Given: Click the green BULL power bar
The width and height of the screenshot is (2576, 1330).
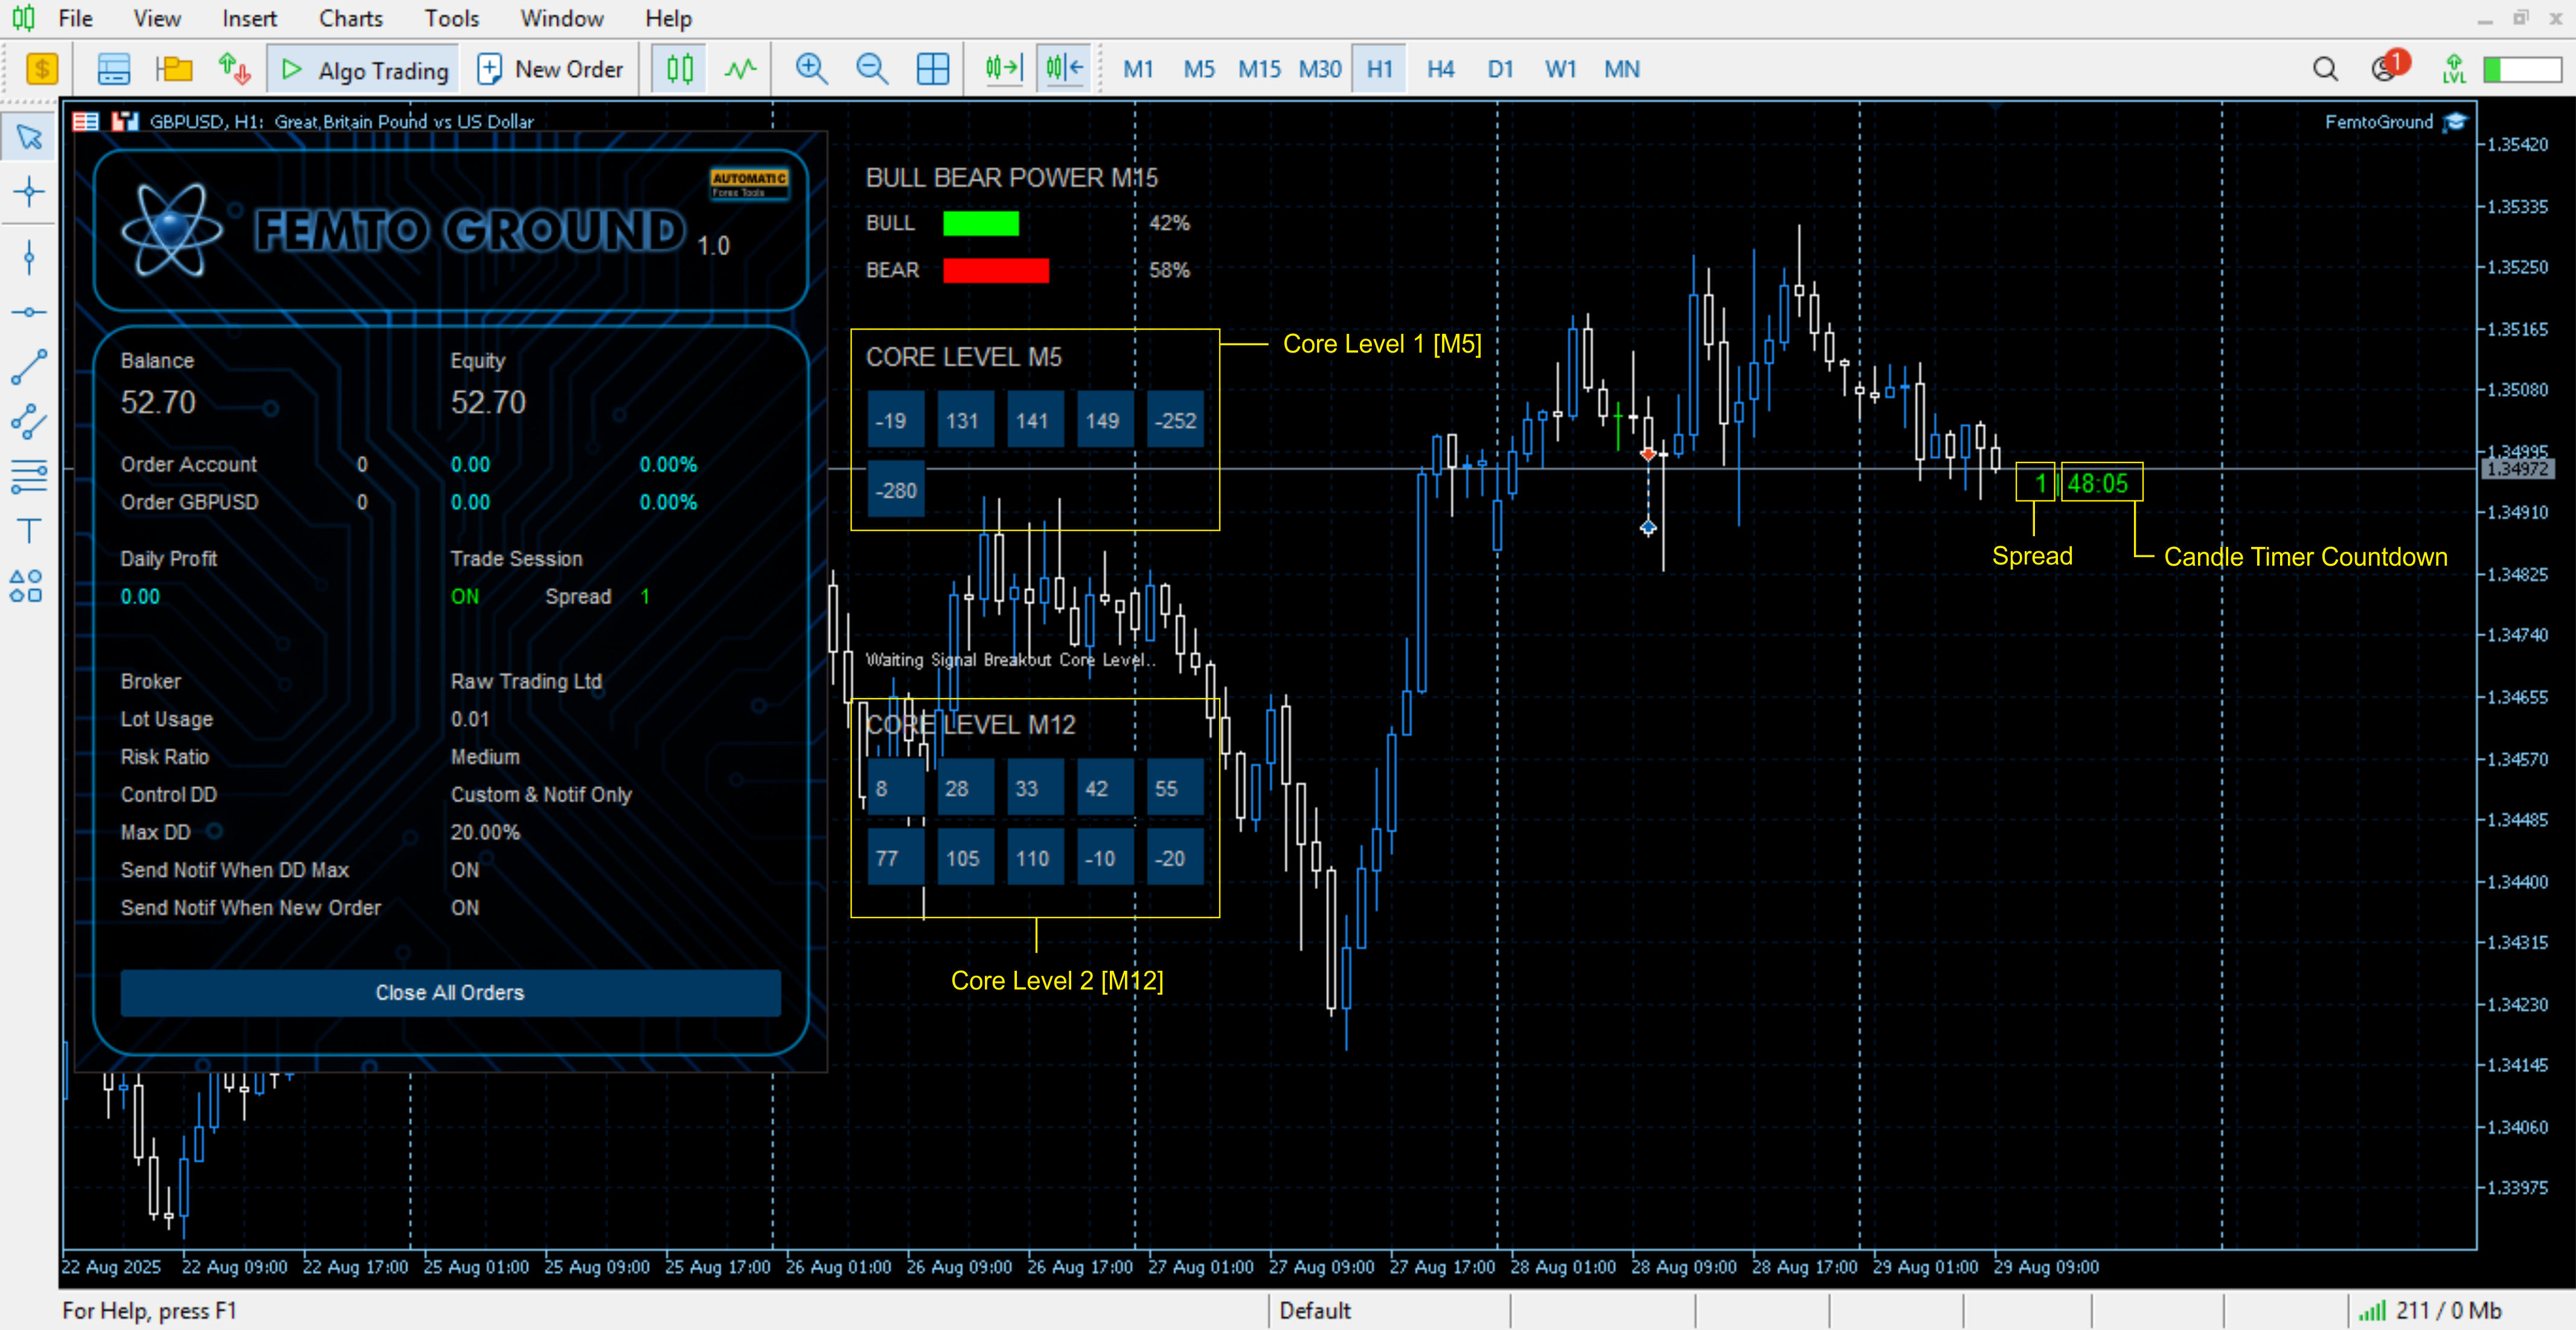Looking at the screenshot, I should (x=981, y=223).
